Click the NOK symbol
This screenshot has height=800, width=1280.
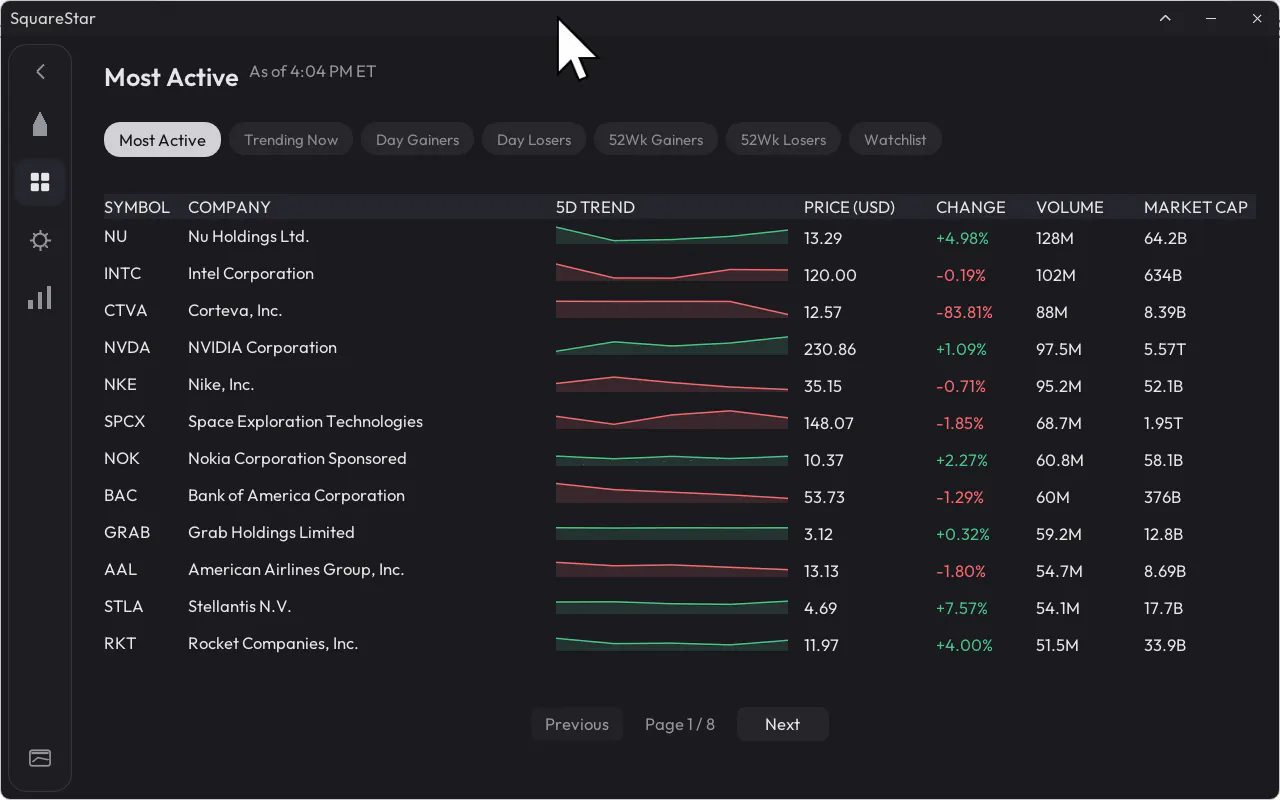click(x=122, y=458)
